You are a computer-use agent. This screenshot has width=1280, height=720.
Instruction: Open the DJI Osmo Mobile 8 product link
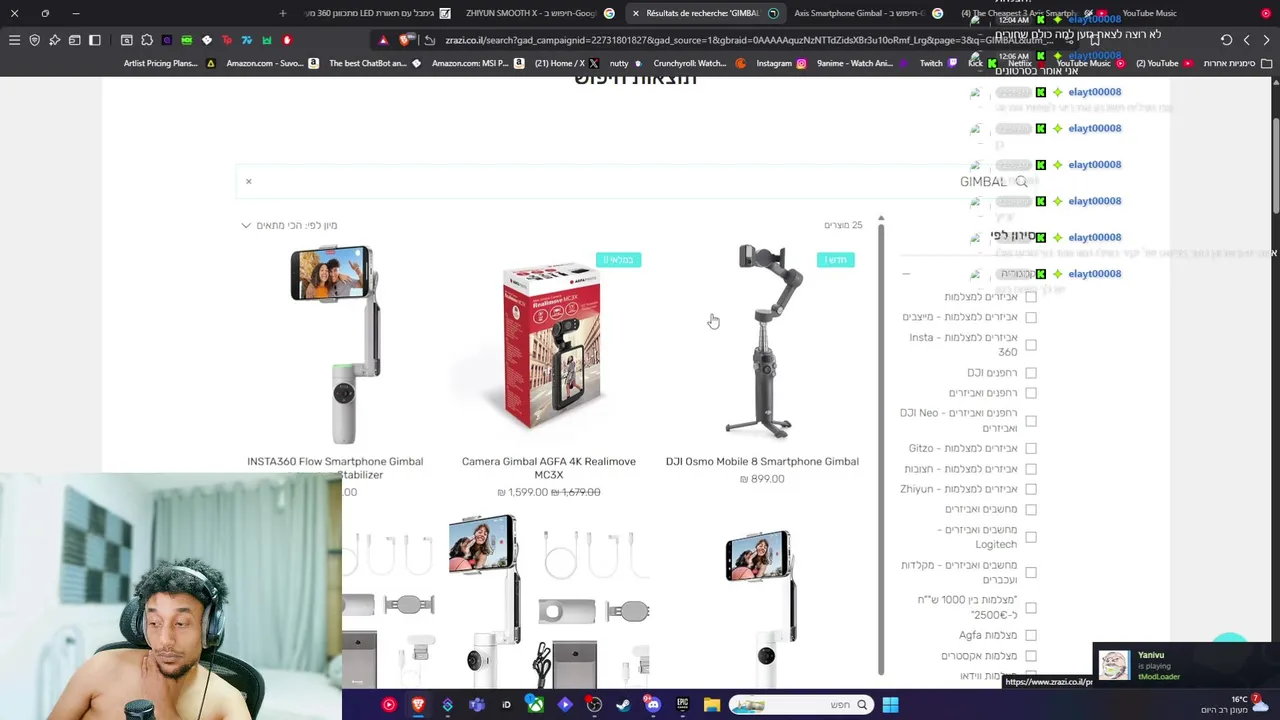[x=762, y=461]
